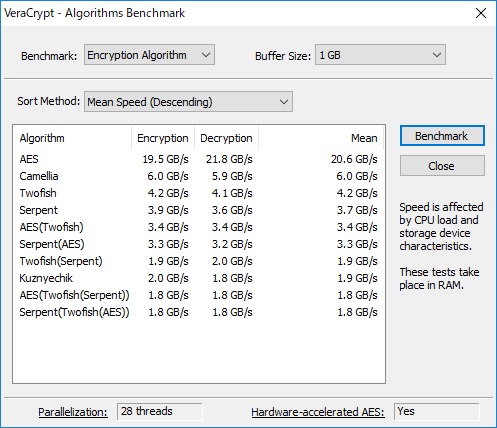Sort by the Algorithm column header
The image size is (497, 428).
[72, 138]
